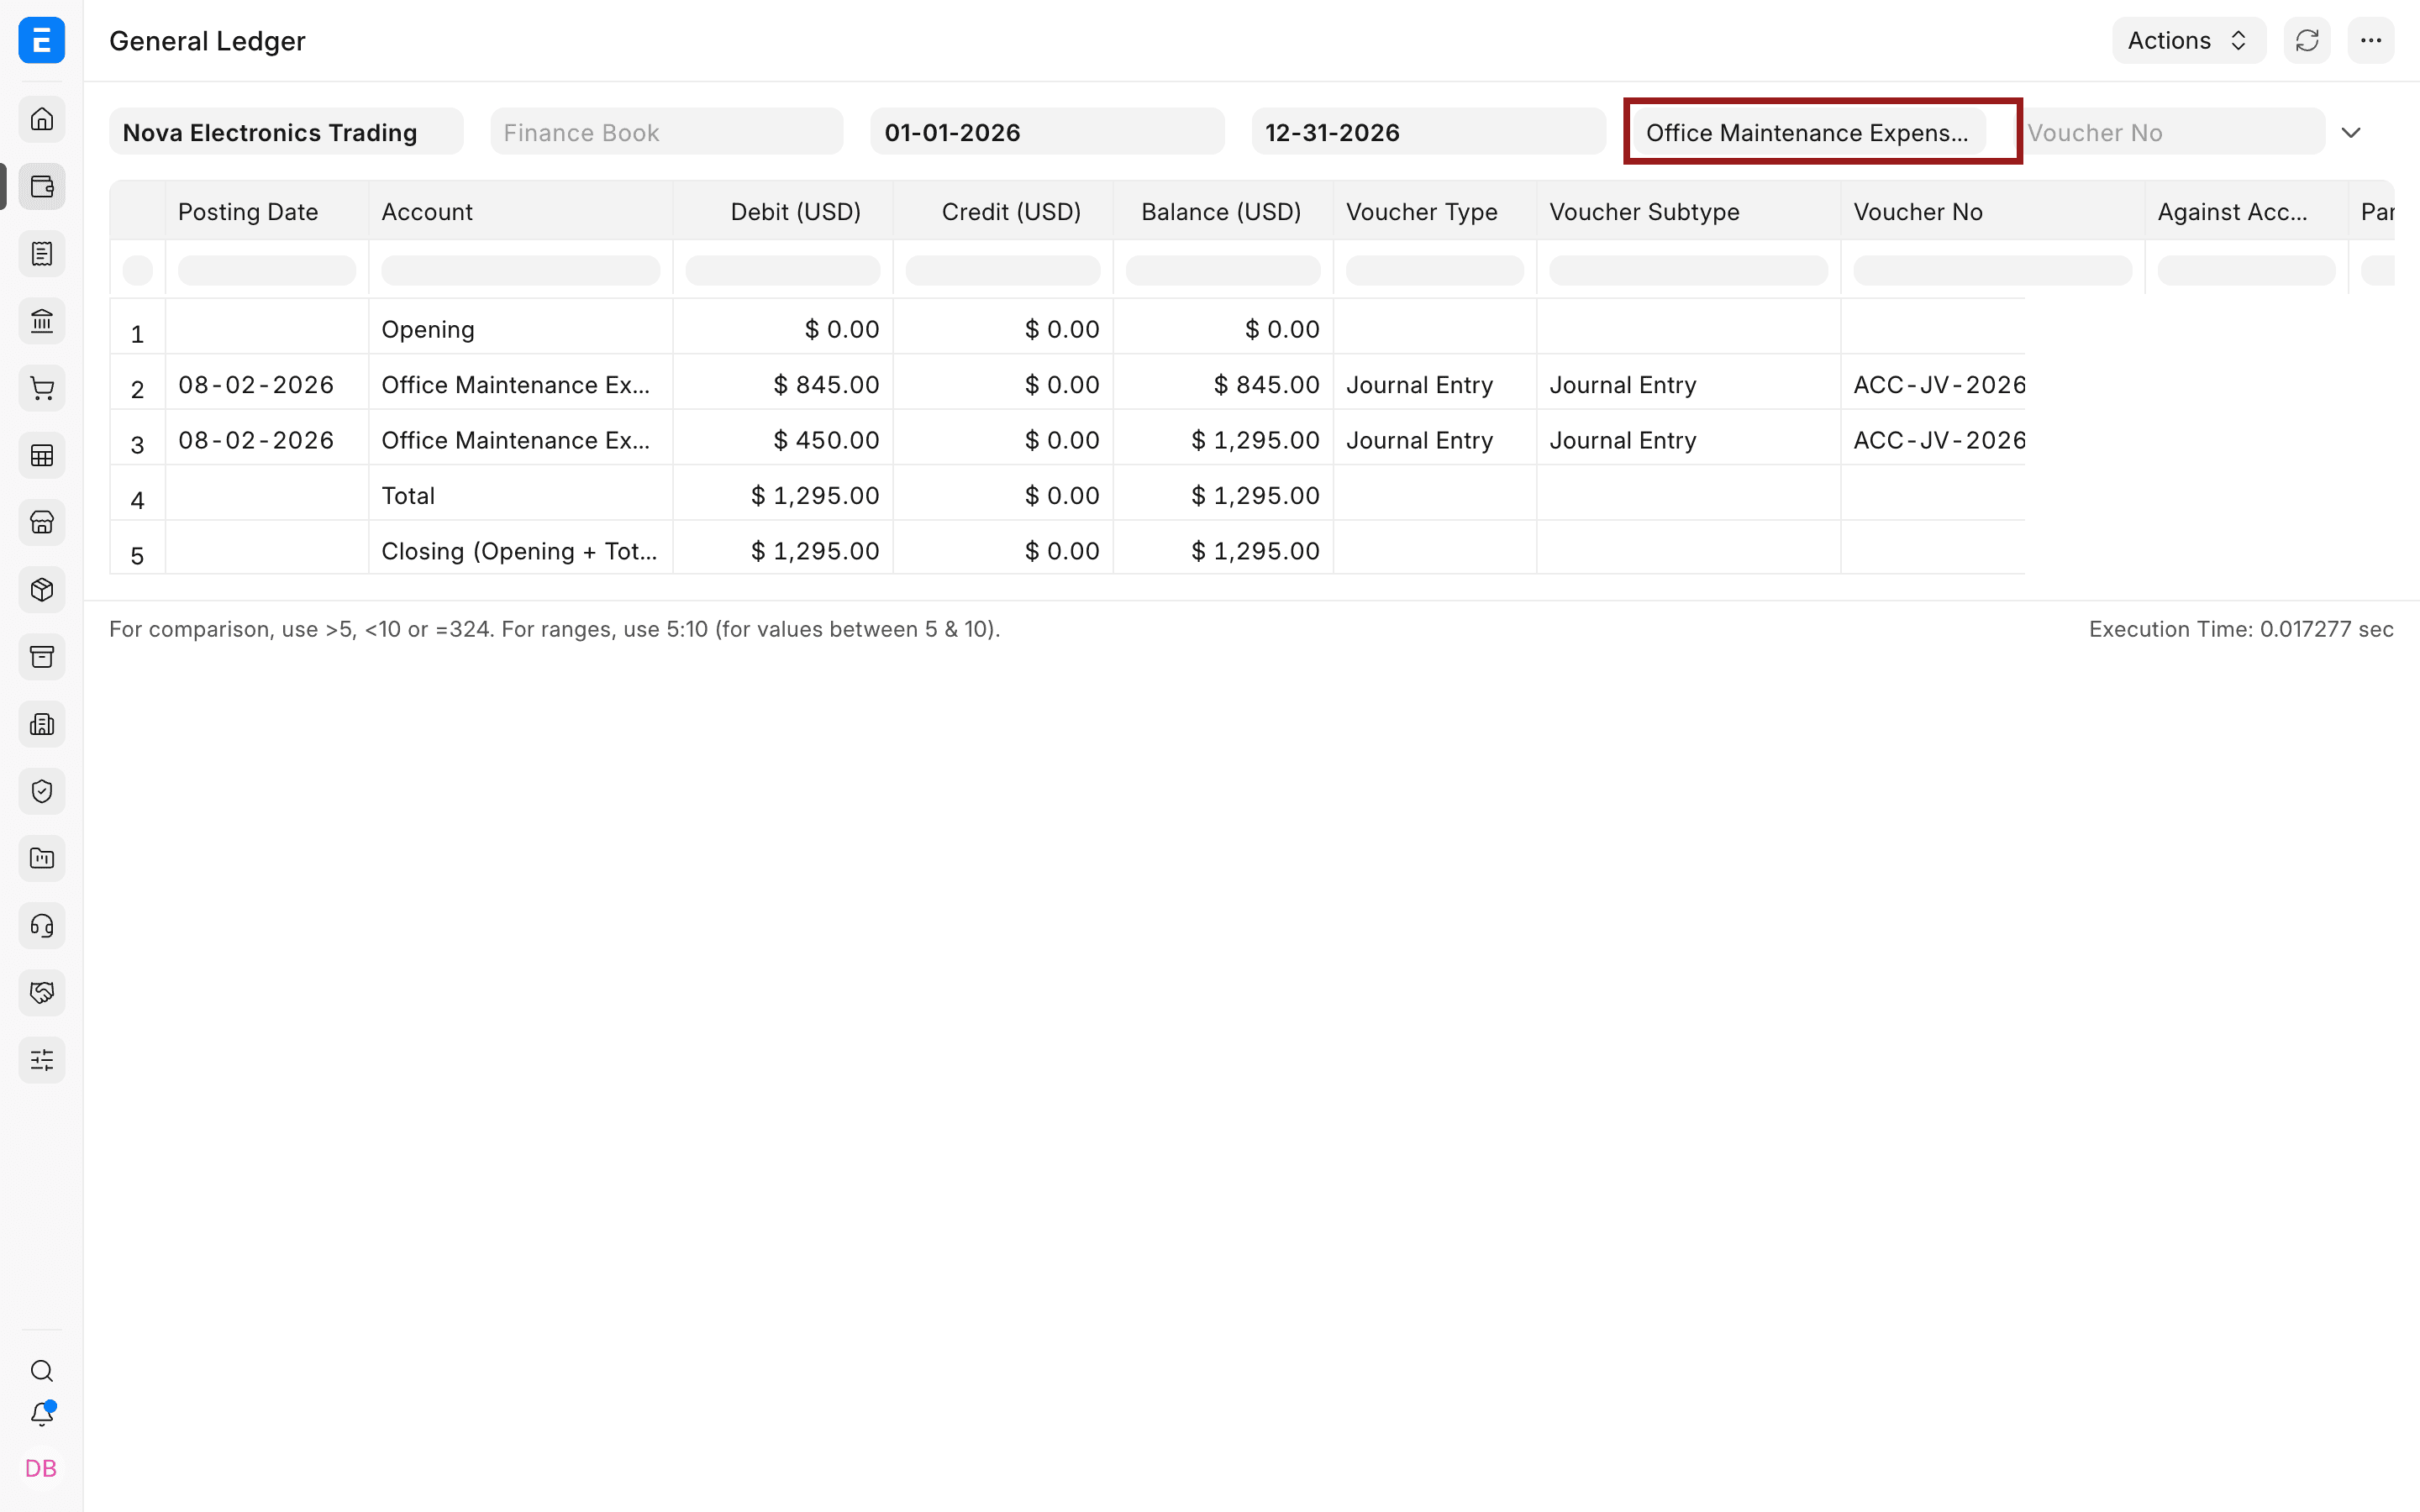
Task: Click the receipt icon in sidebar
Action: tap(42, 254)
